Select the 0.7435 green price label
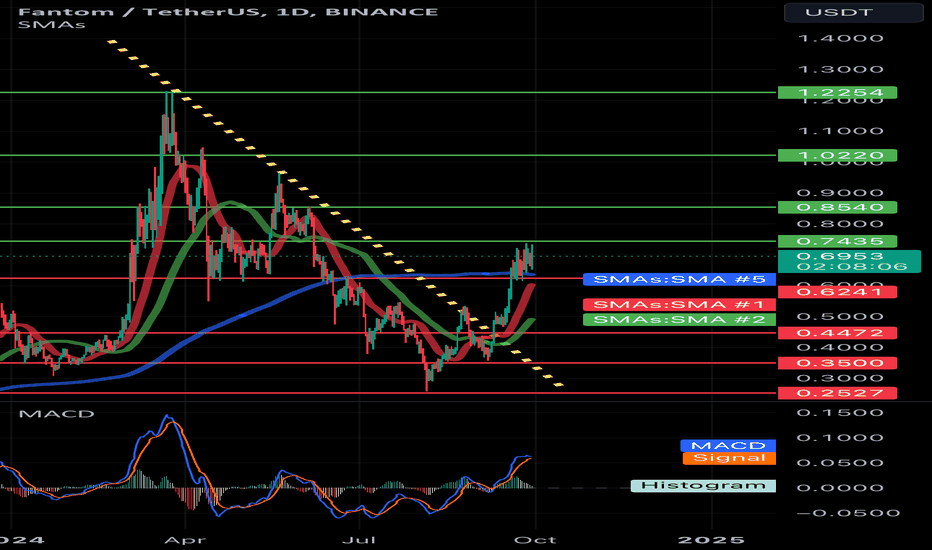This screenshot has width=932, height=550. (x=837, y=241)
